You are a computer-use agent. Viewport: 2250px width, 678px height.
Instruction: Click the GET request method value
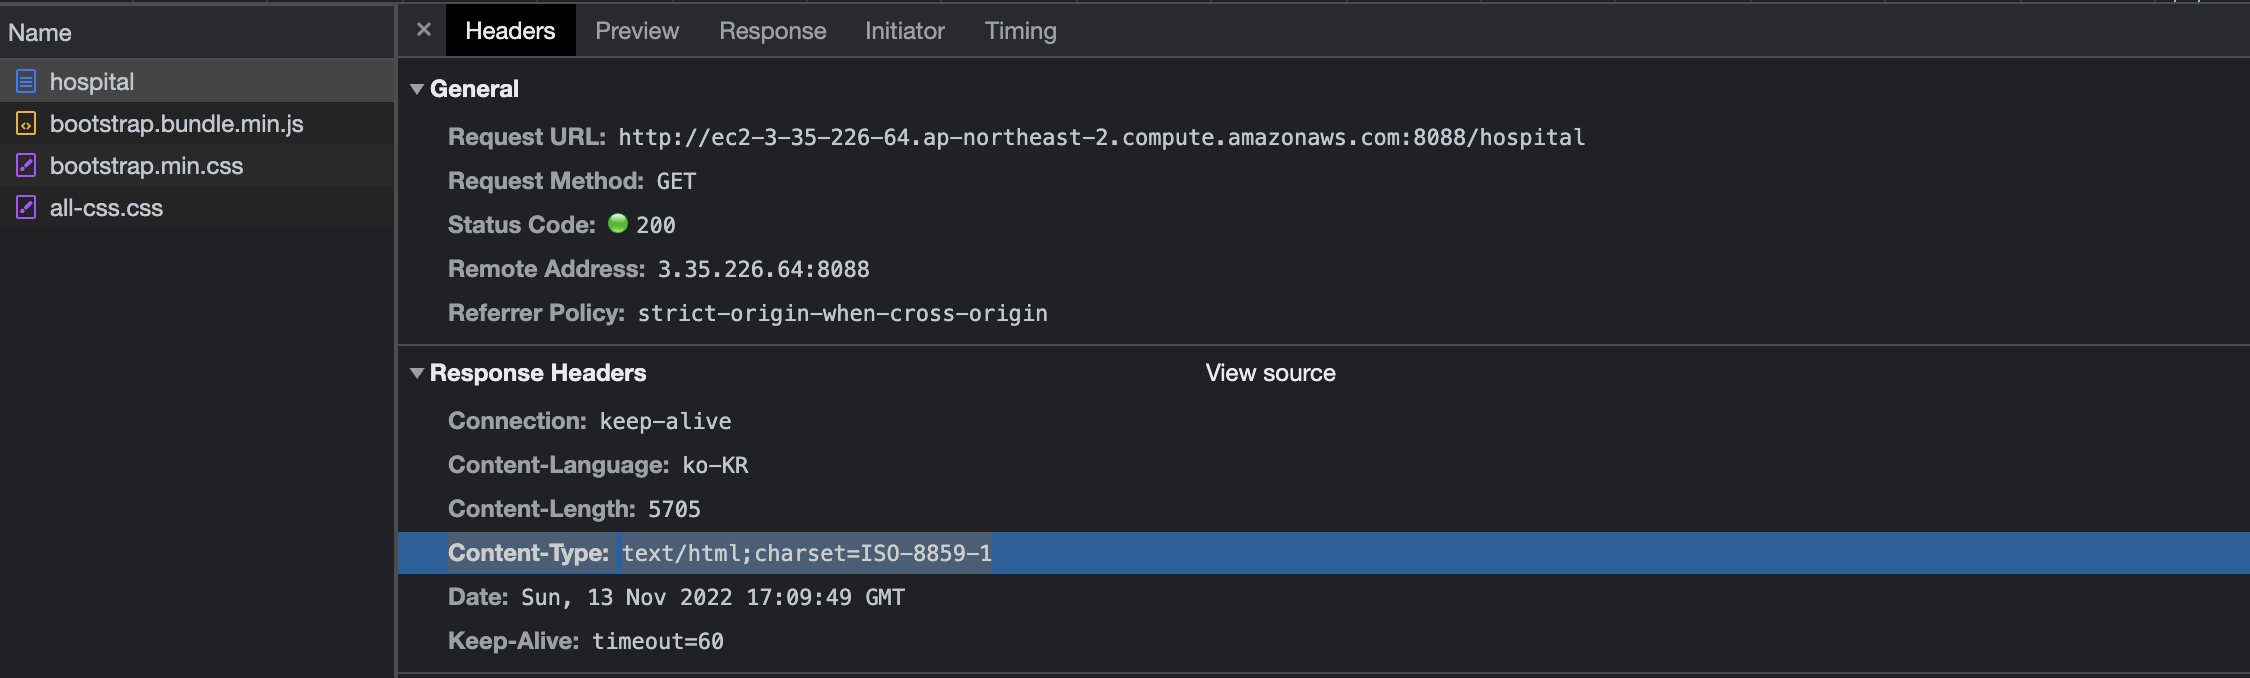point(676,181)
